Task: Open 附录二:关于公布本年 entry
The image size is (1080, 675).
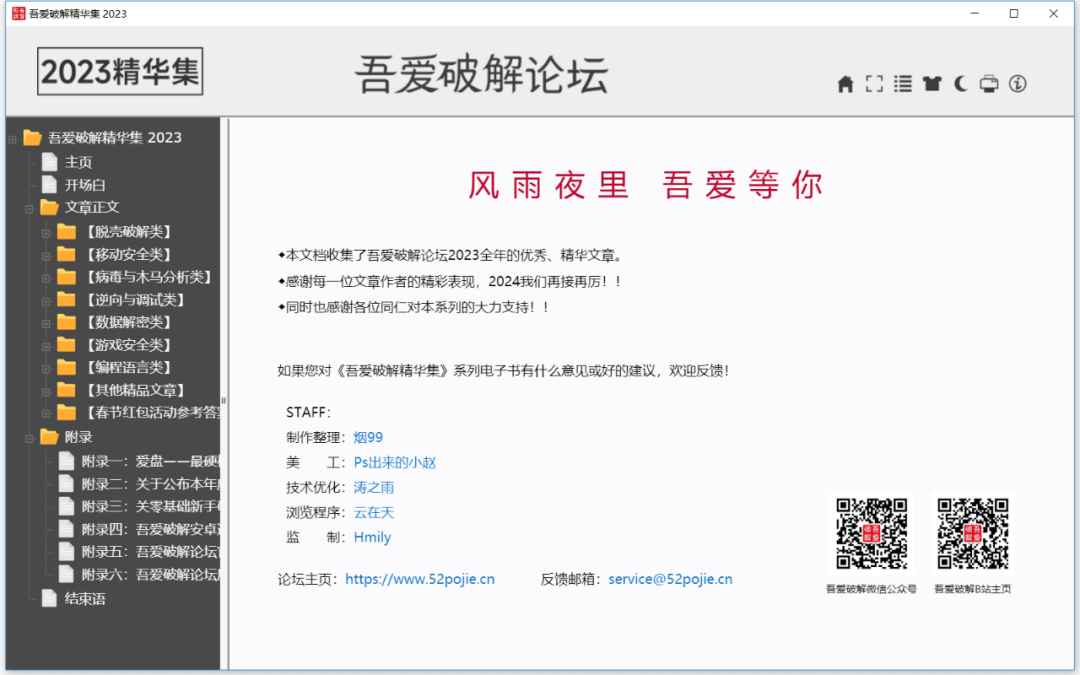Action: [150, 484]
